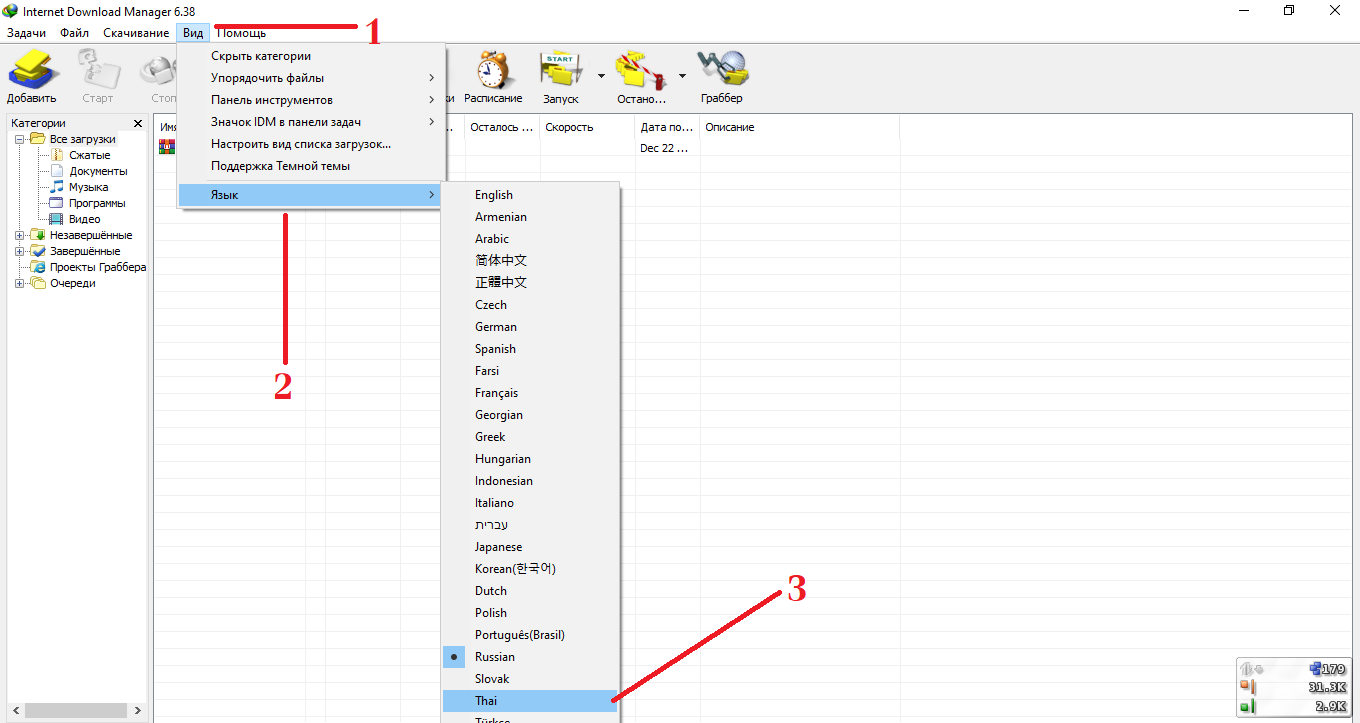Expand the Завершённые tree node
Image resolution: width=1360 pixels, height=723 pixels.
click(x=20, y=251)
